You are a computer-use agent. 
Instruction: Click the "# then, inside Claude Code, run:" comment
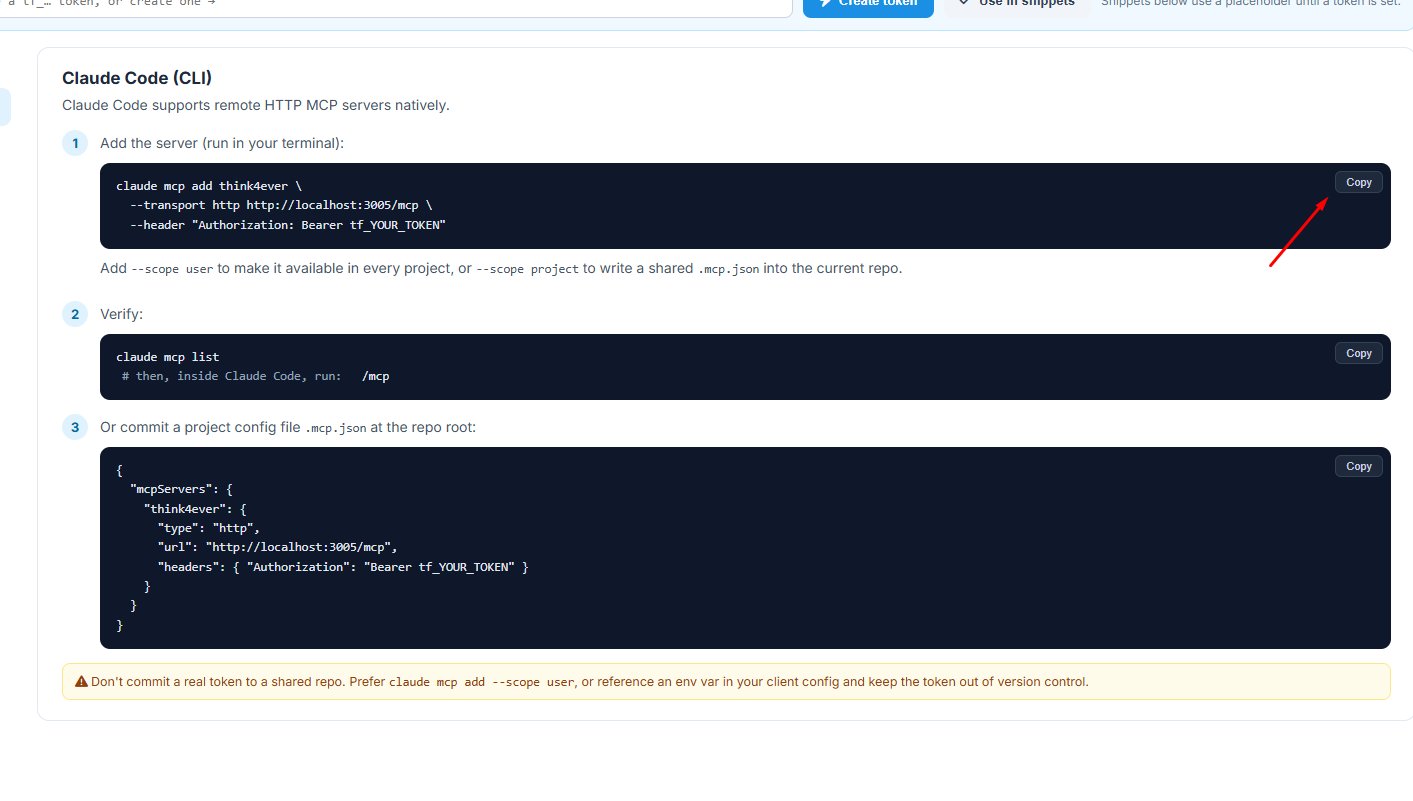(x=232, y=376)
